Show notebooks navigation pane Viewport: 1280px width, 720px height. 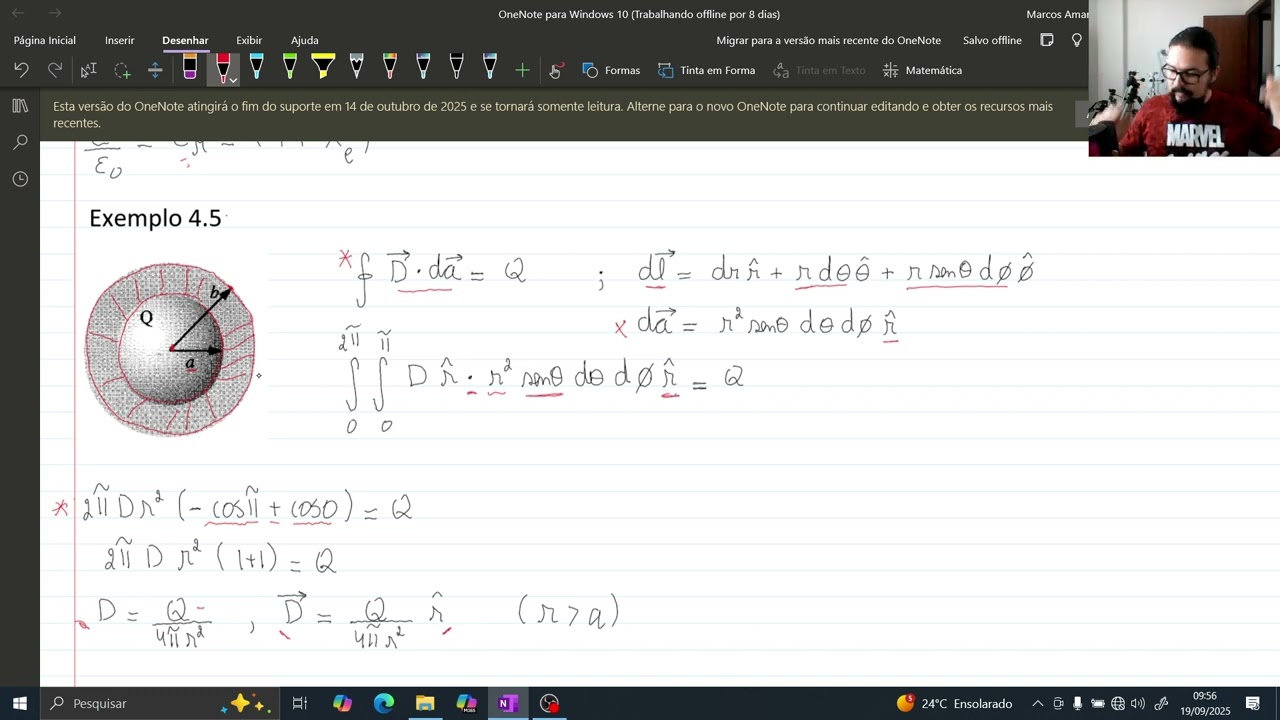20,106
